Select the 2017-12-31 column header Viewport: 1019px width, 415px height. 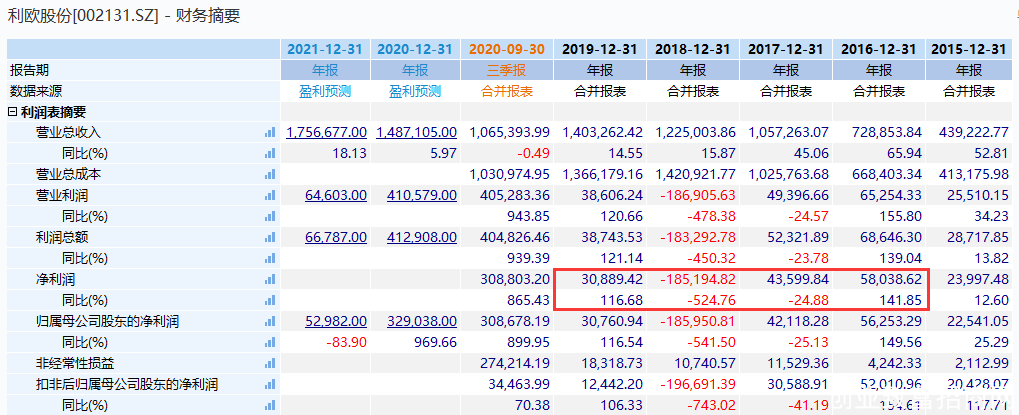pos(786,49)
